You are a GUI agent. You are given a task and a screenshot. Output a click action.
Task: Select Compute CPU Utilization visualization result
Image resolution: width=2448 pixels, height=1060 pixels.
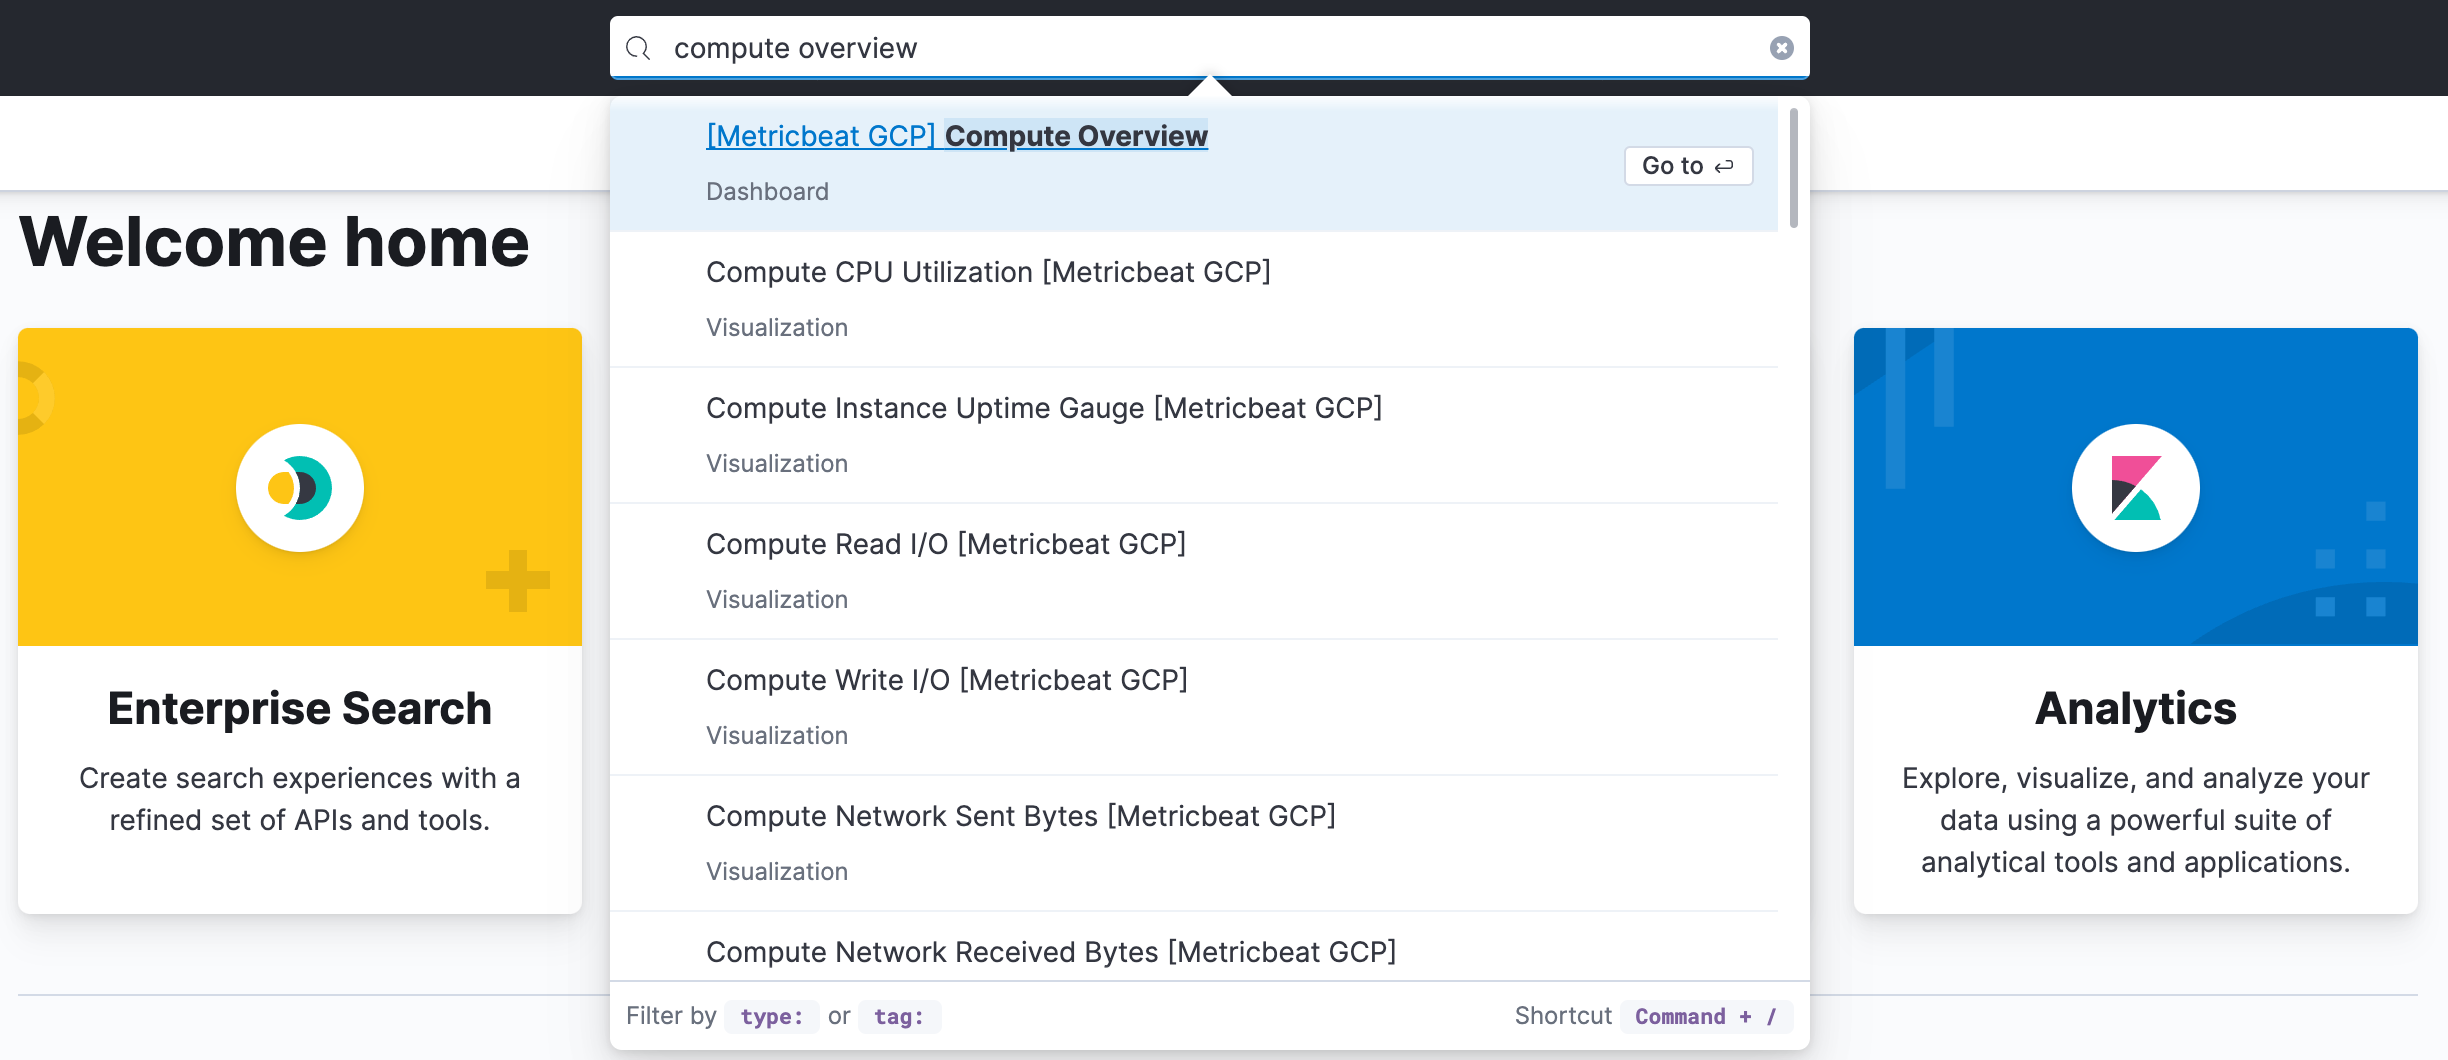point(1194,299)
